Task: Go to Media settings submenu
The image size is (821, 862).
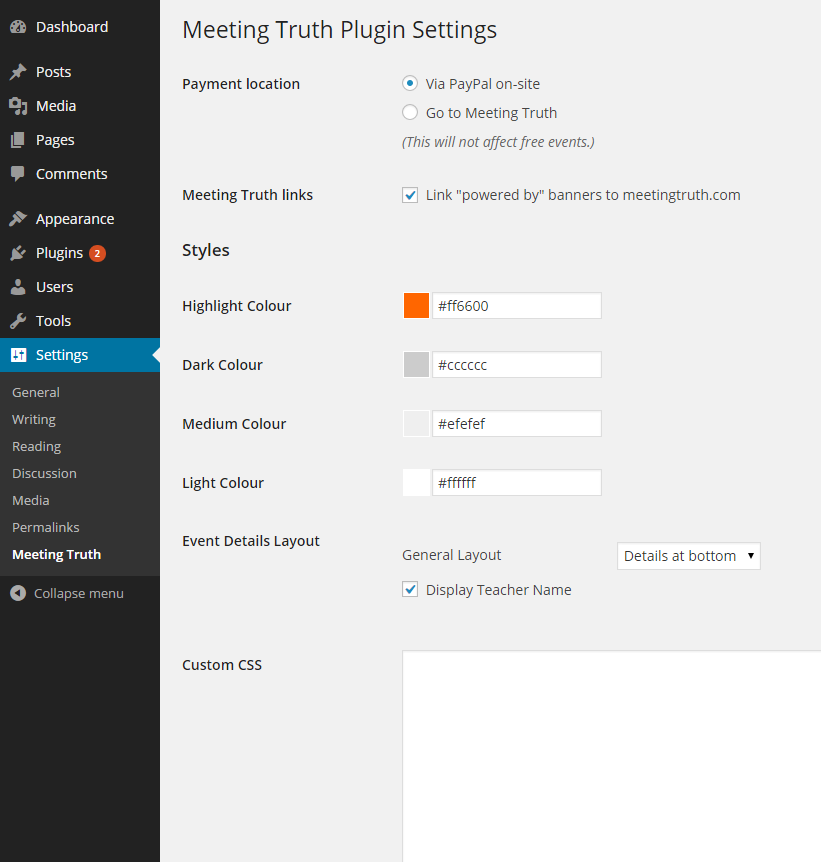Action: click(x=31, y=500)
